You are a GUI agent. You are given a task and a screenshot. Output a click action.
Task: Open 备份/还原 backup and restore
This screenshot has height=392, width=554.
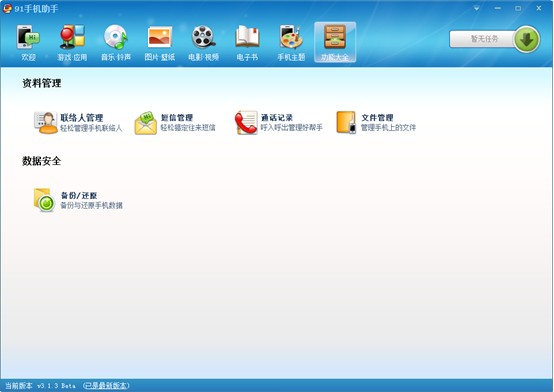pos(78,200)
